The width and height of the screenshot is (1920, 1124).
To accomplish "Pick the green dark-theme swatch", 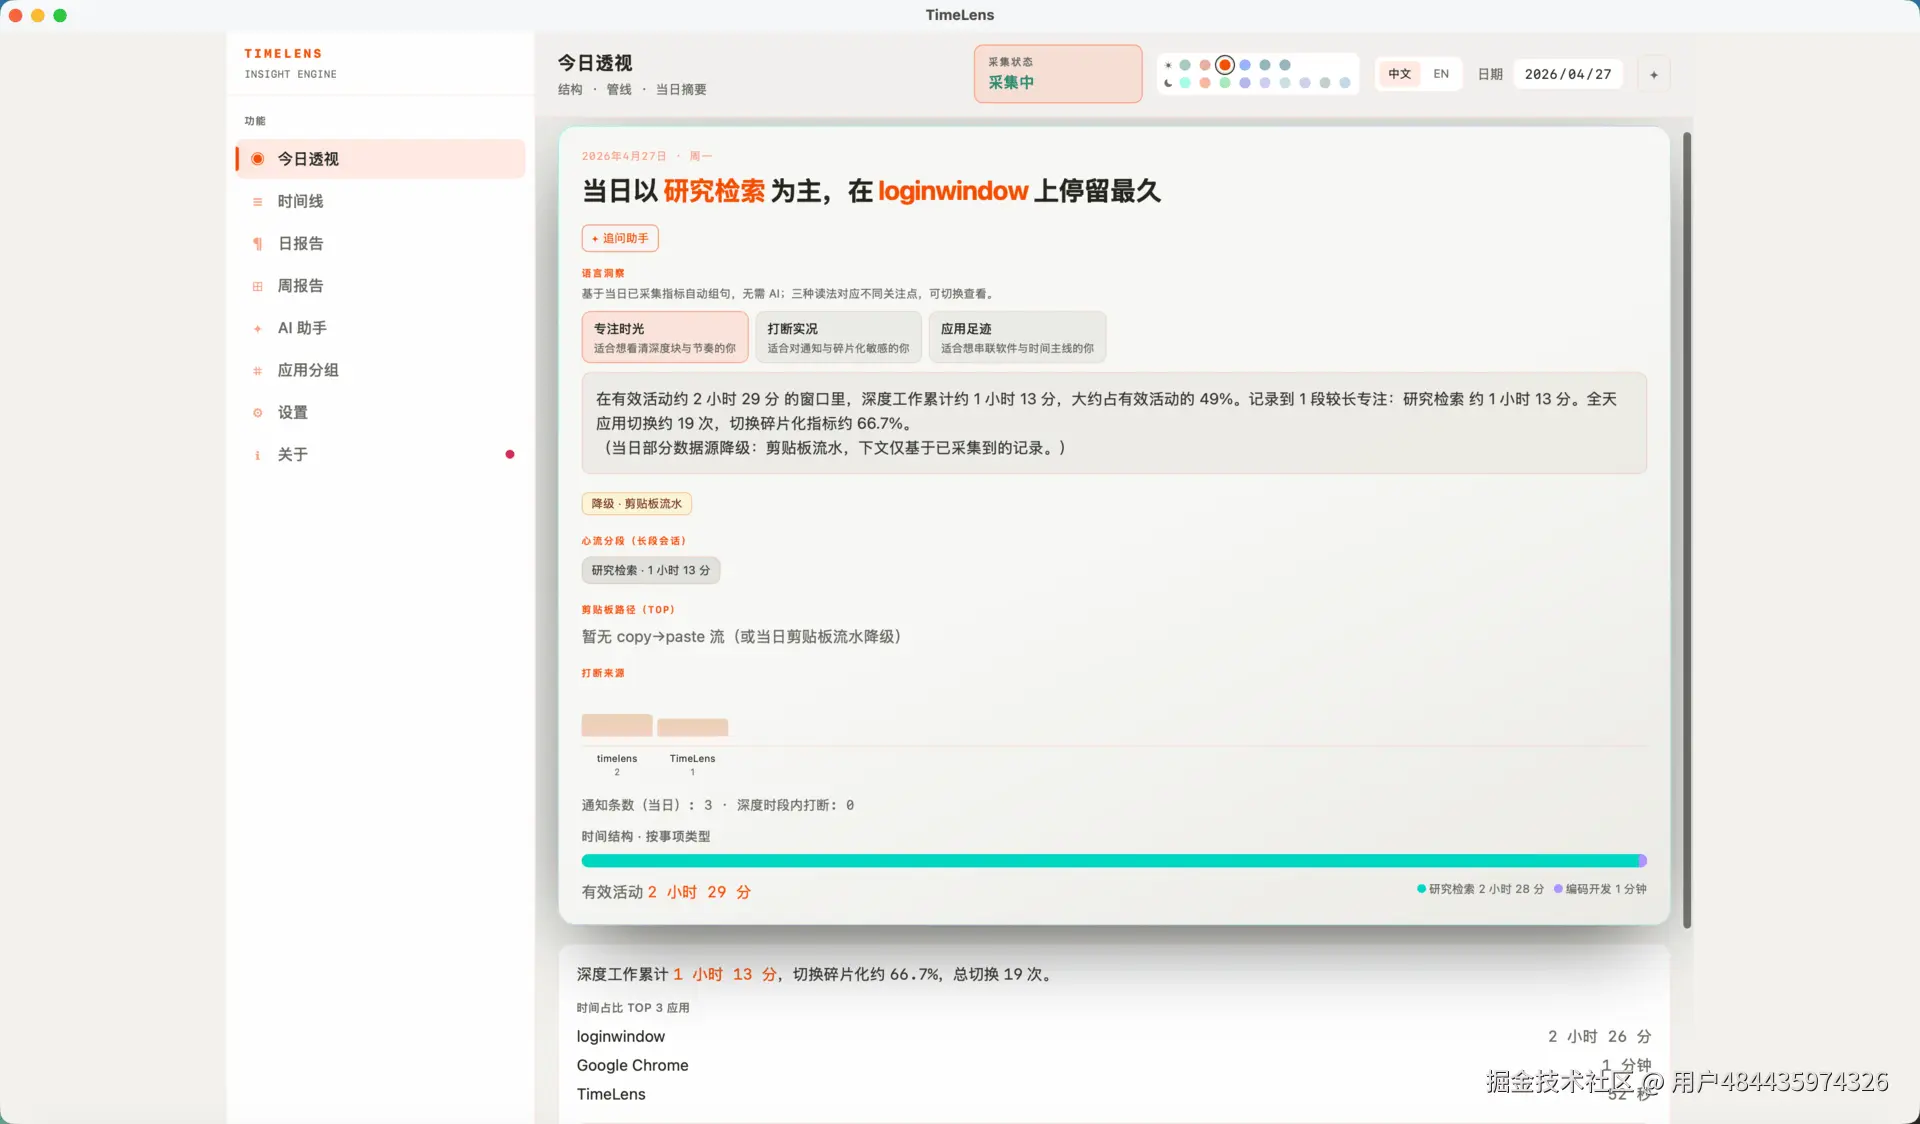I will pyautogui.click(x=1225, y=83).
